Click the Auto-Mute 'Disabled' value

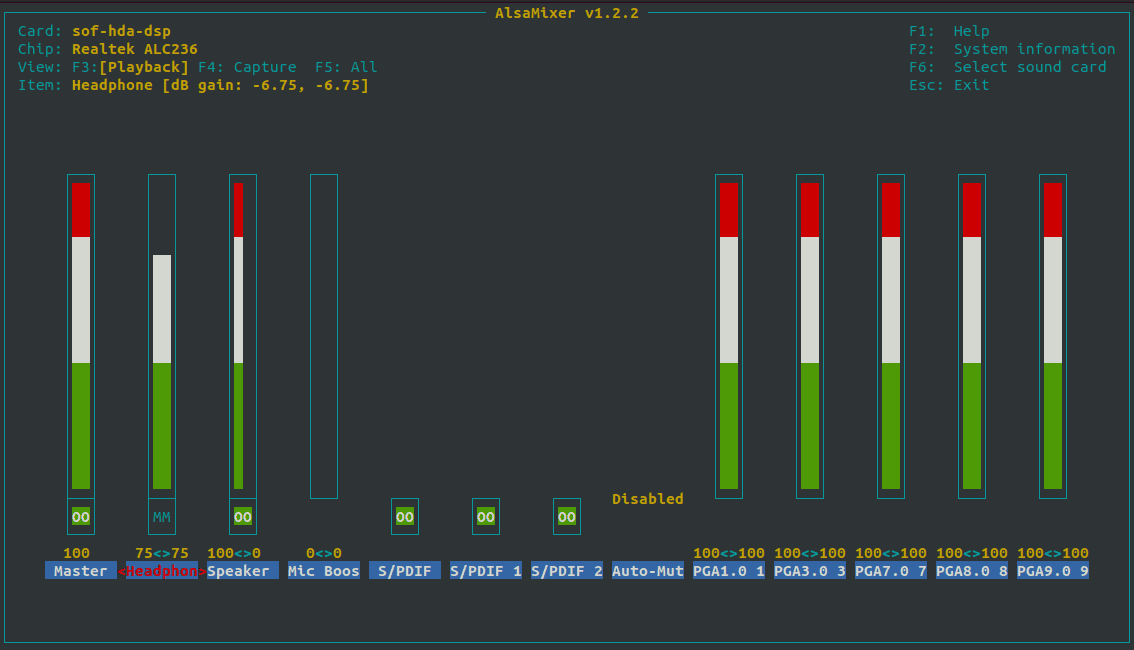click(x=648, y=499)
